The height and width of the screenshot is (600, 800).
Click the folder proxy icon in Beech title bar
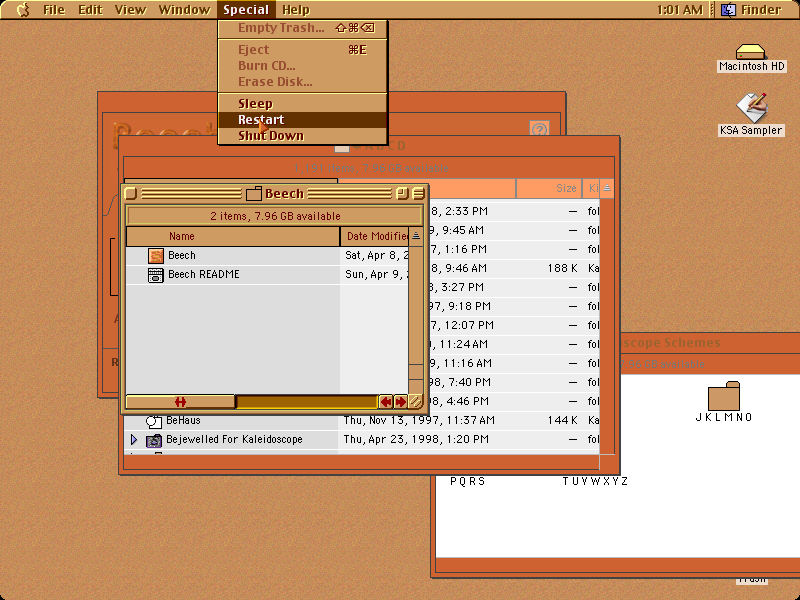point(254,194)
